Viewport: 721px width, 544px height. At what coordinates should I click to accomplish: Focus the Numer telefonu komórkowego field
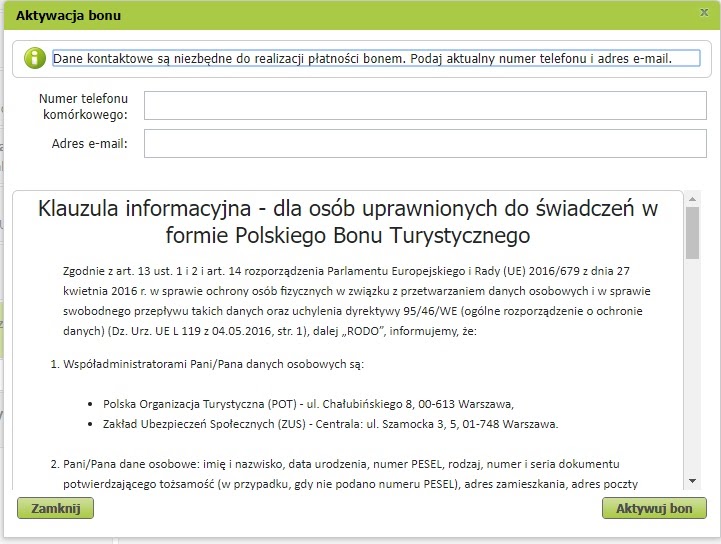(x=425, y=105)
